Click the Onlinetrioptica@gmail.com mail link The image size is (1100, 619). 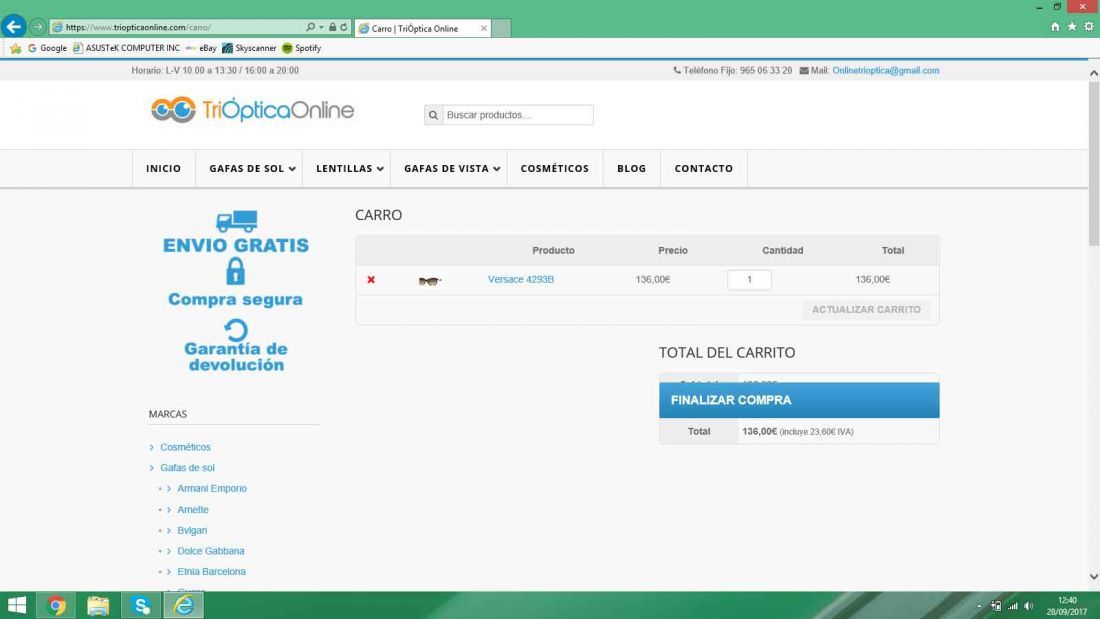pos(885,71)
